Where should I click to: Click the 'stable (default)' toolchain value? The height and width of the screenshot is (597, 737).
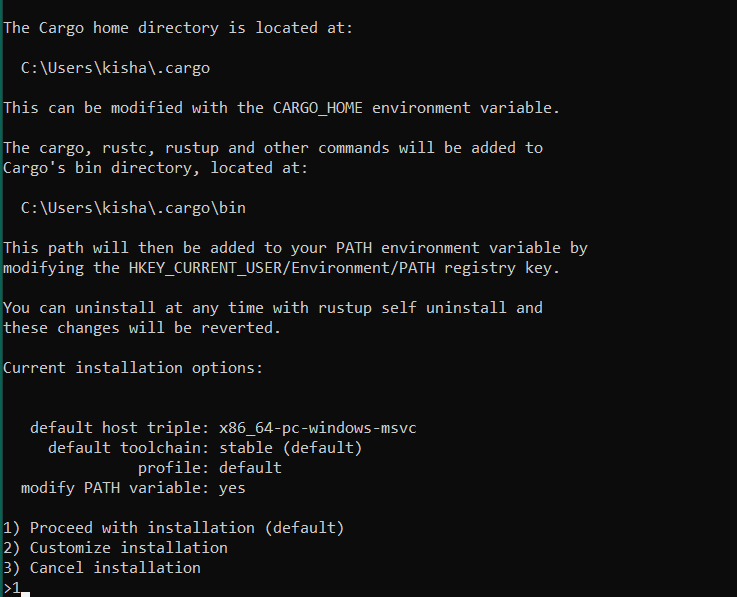point(291,448)
